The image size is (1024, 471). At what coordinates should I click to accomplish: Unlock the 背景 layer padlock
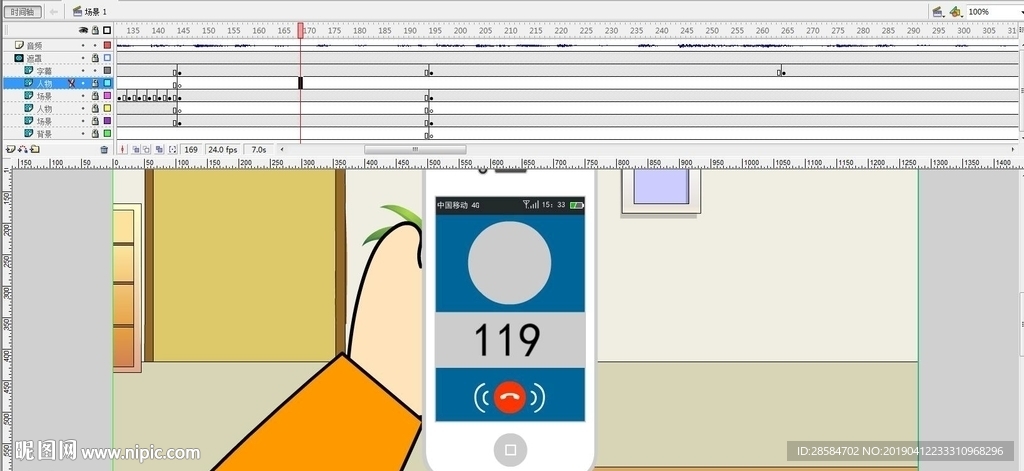95,133
